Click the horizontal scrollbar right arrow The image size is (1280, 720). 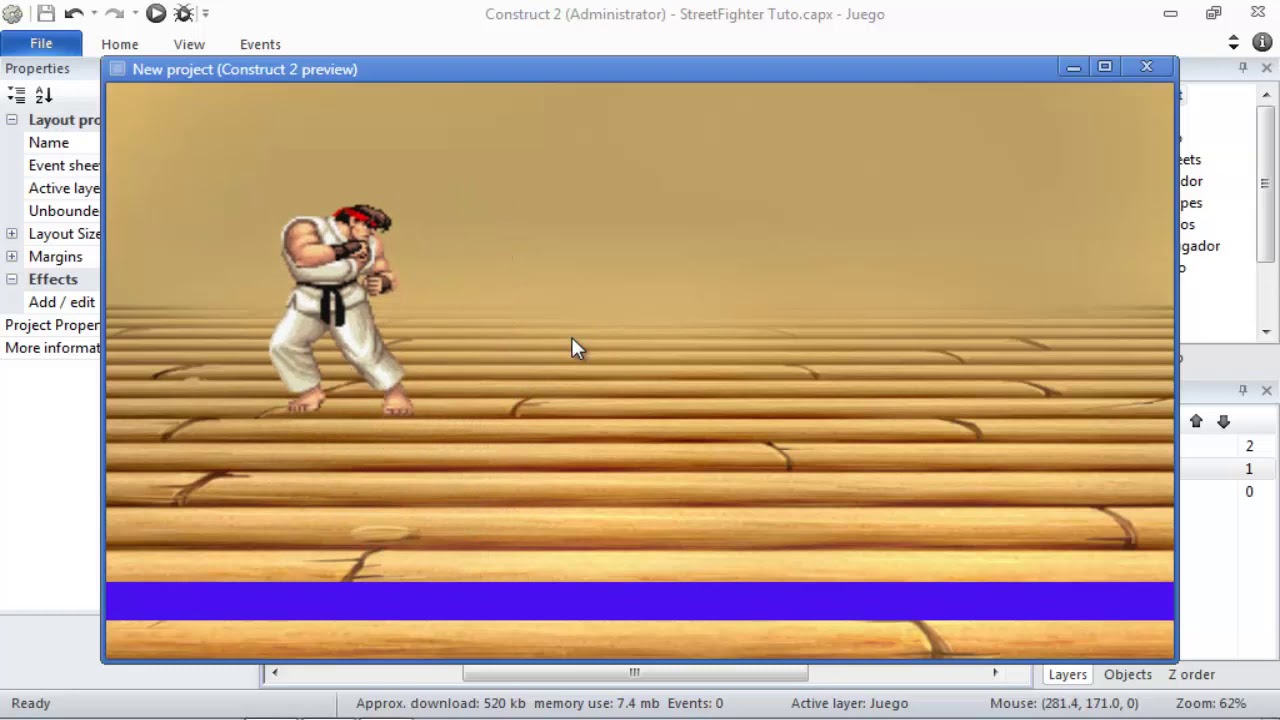coord(995,673)
